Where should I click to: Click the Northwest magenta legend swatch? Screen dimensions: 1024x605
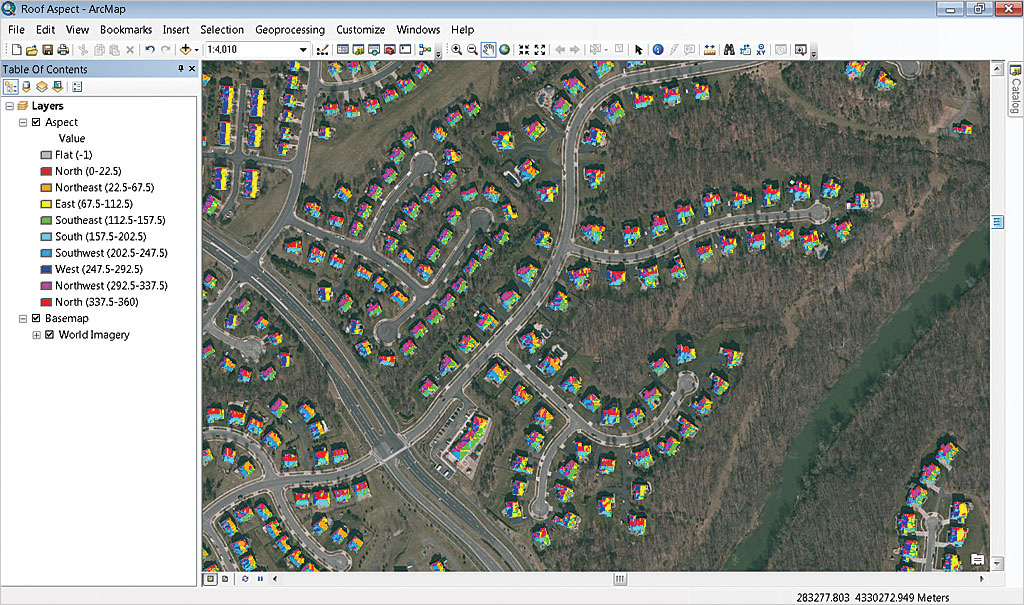[x=46, y=286]
